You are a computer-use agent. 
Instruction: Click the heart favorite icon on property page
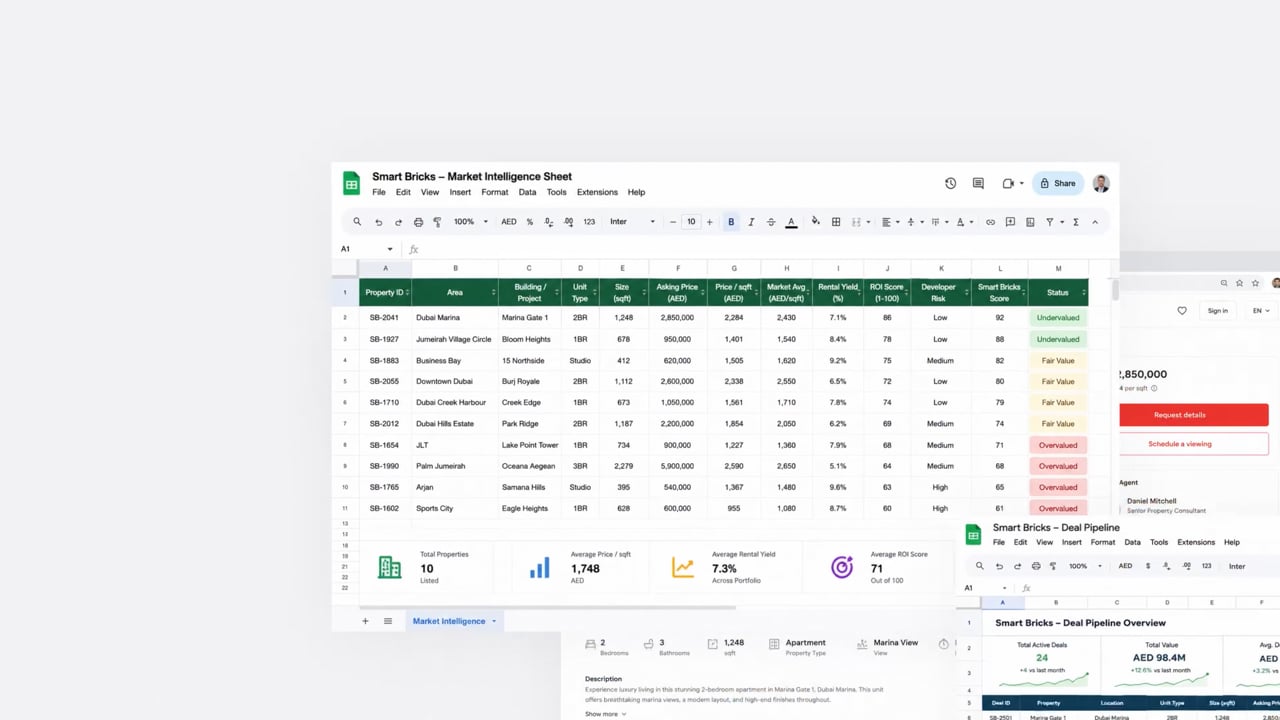[x=1182, y=311]
